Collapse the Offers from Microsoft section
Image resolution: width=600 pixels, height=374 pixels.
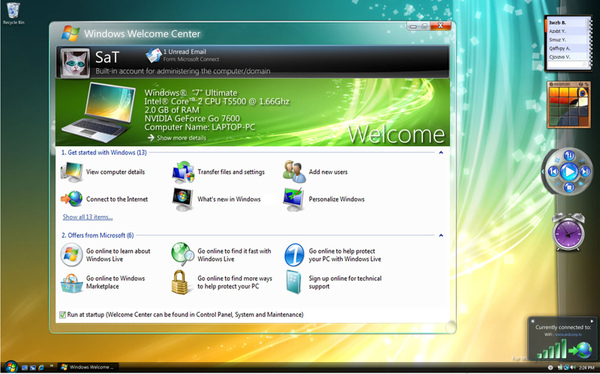click(441, 235)
